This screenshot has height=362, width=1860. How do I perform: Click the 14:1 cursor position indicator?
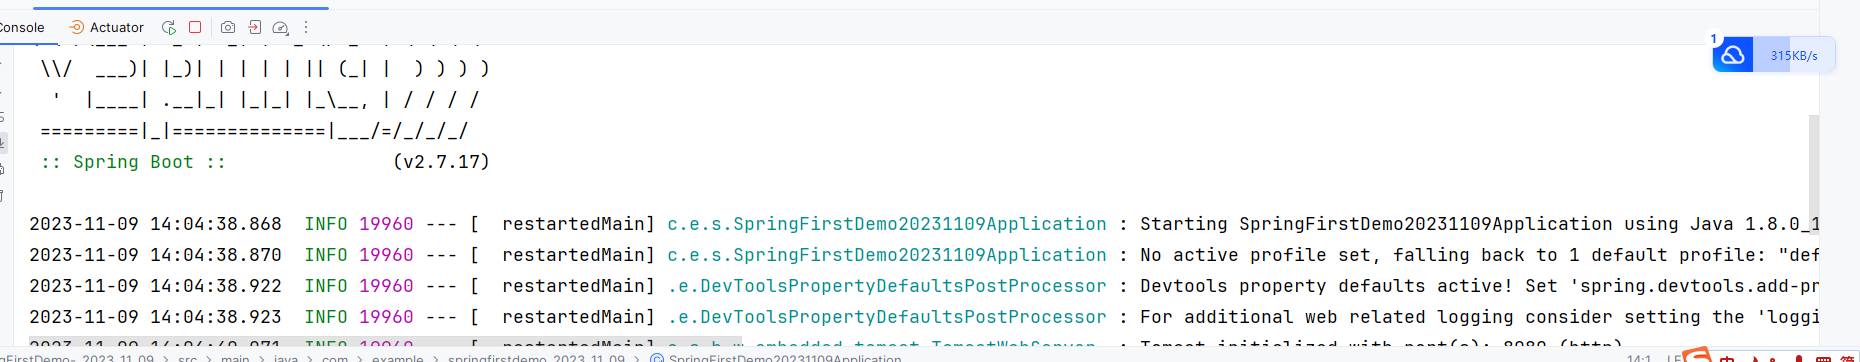pyautogui.click(x=1639, y=357)
